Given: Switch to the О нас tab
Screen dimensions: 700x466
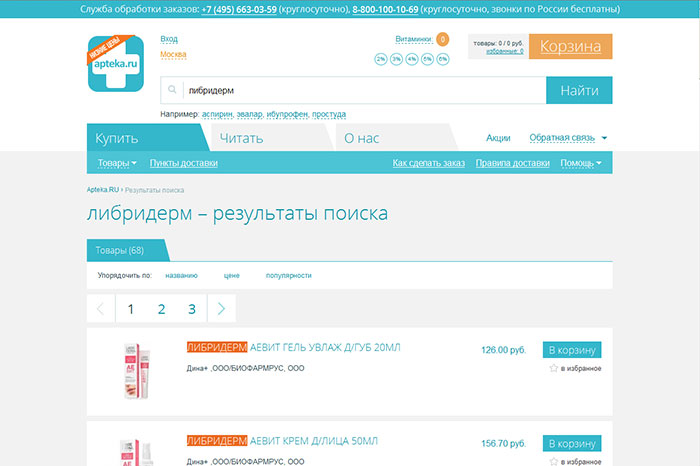Looking at the screenshot, I should click(x=396, y=137).
